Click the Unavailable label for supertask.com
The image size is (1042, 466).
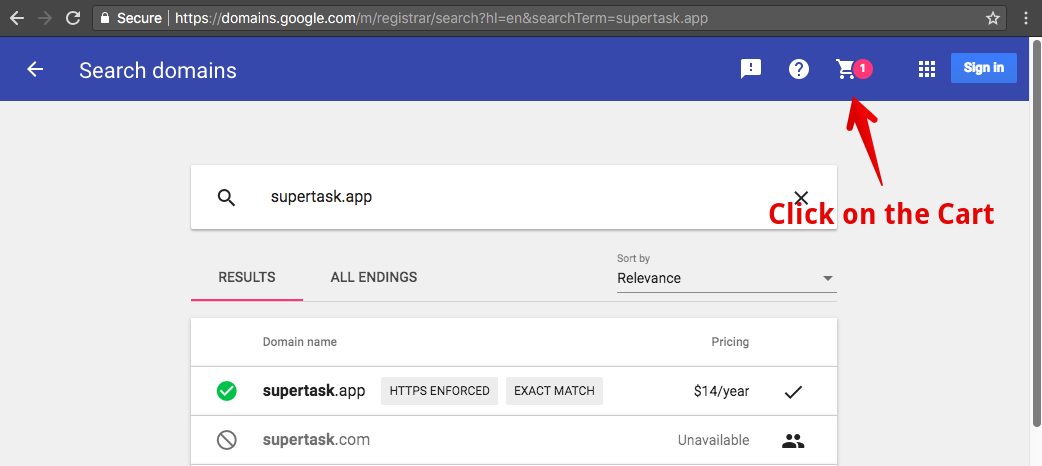[x=713, y=440]
